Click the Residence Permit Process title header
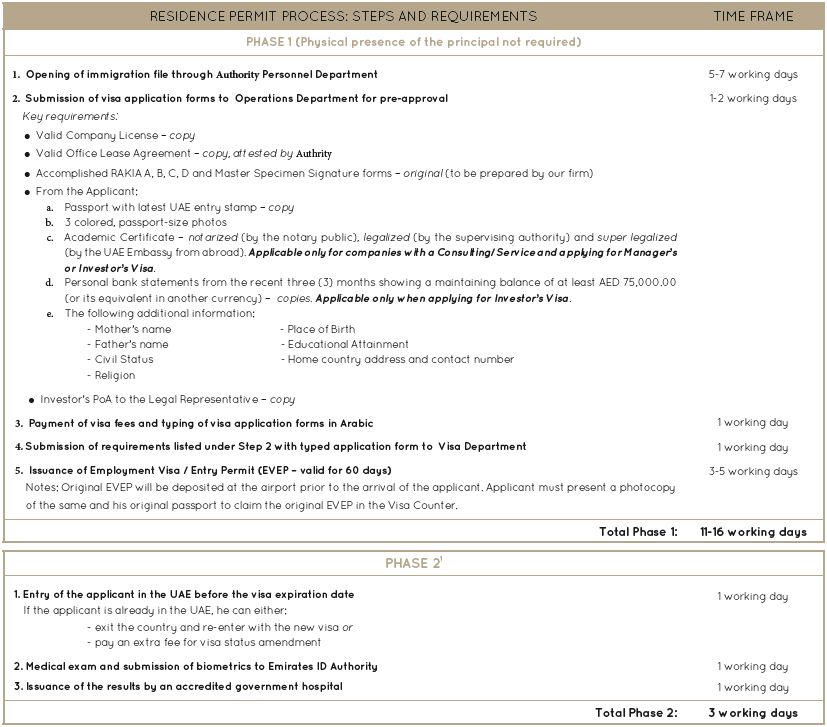Viewport: 827px width, 727px height. [x=343, y=16]
